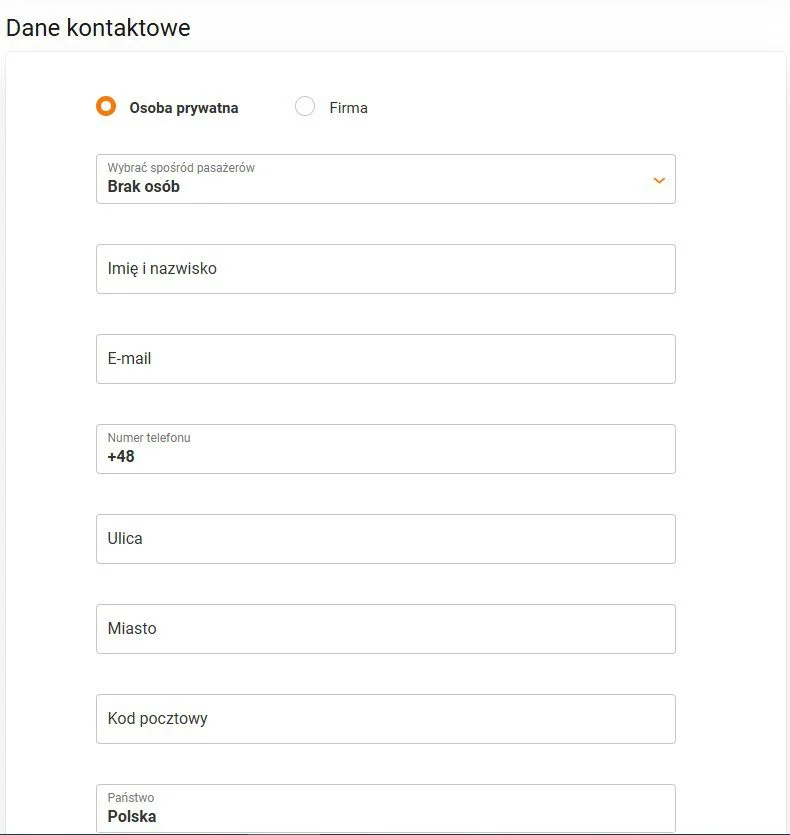Screen dimensions: 790x835
Task: Click the Firma label text
Action: point(348,108)
